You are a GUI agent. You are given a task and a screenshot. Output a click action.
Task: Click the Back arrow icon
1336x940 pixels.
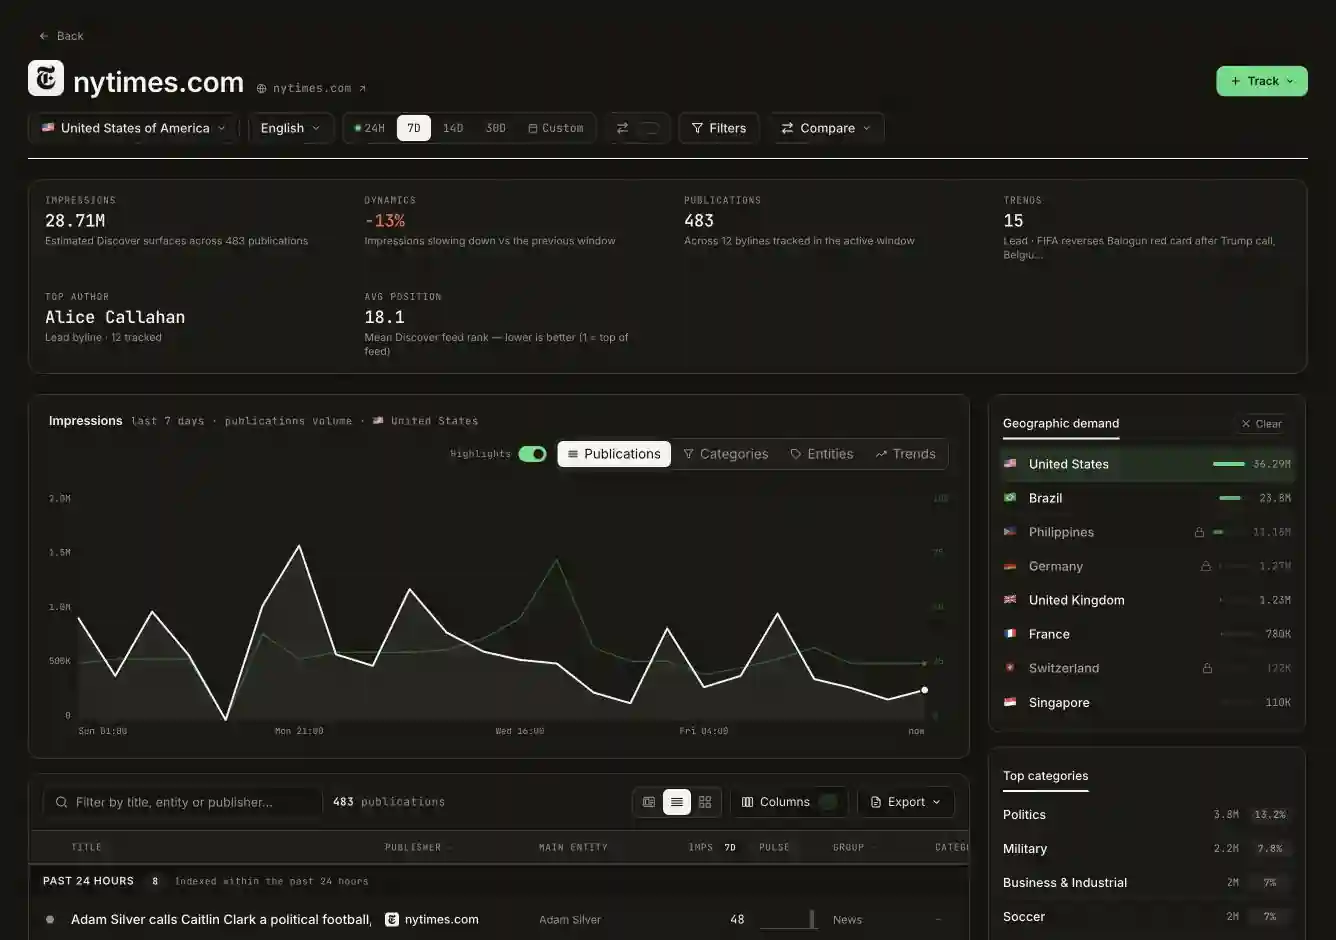click(44, 36)
